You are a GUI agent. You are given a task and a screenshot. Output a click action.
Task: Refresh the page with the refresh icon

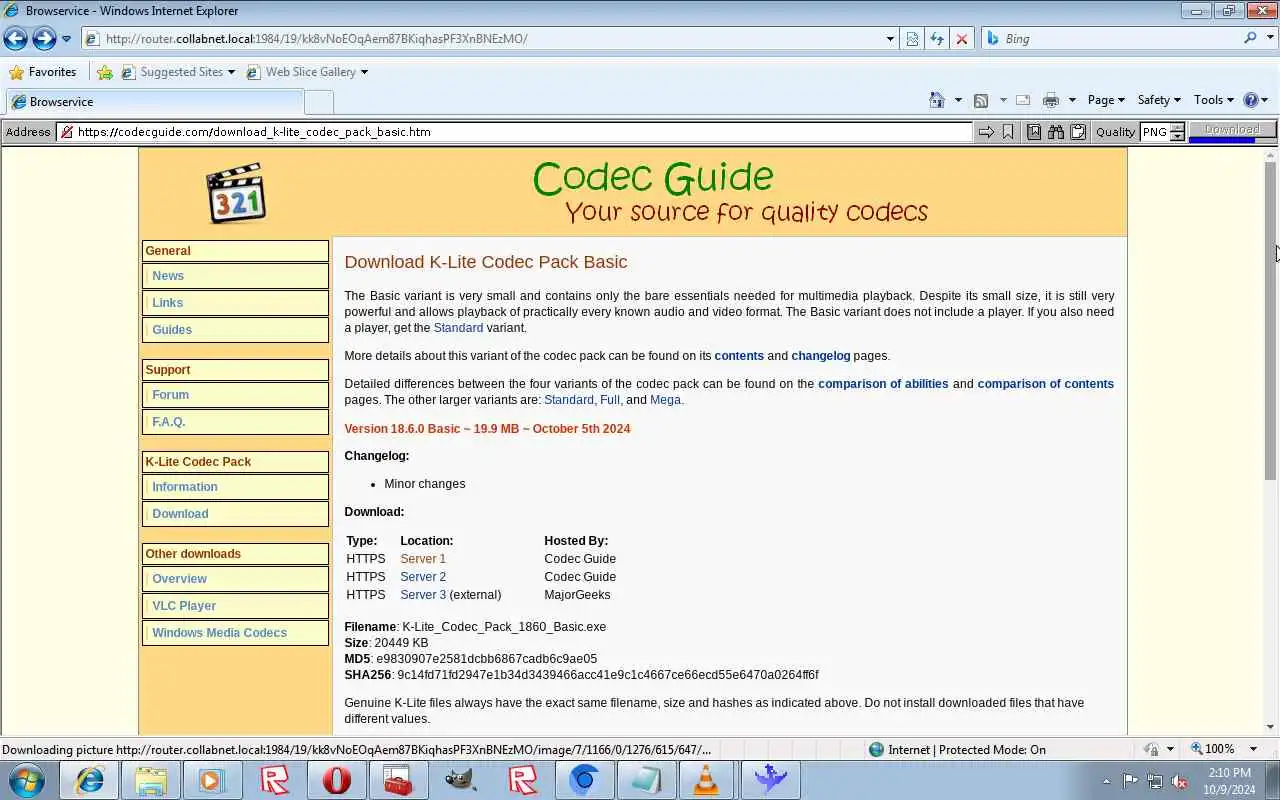pos(937,39)
